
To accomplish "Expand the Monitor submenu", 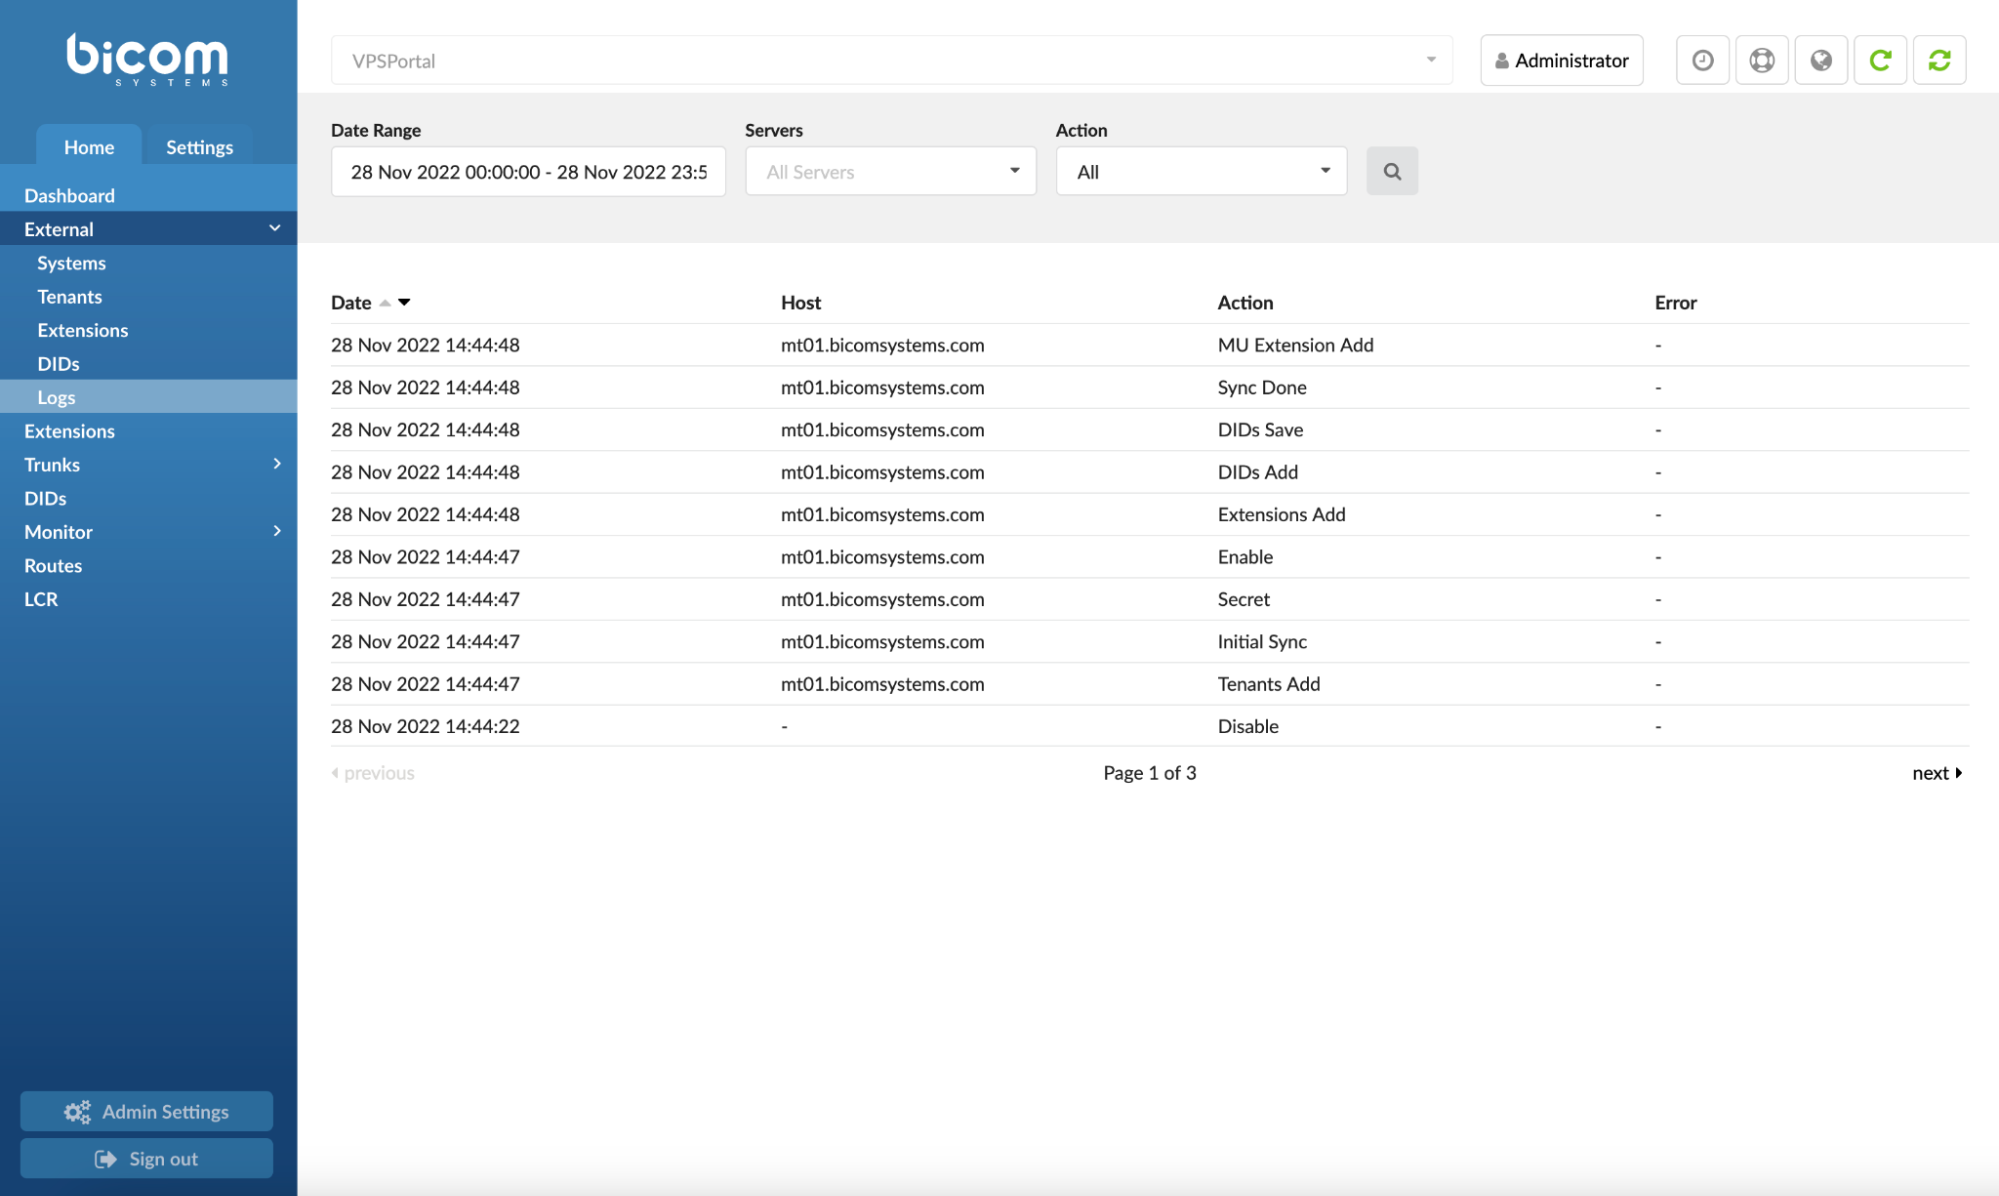I will pyautogui.click(x=148, y=531).
